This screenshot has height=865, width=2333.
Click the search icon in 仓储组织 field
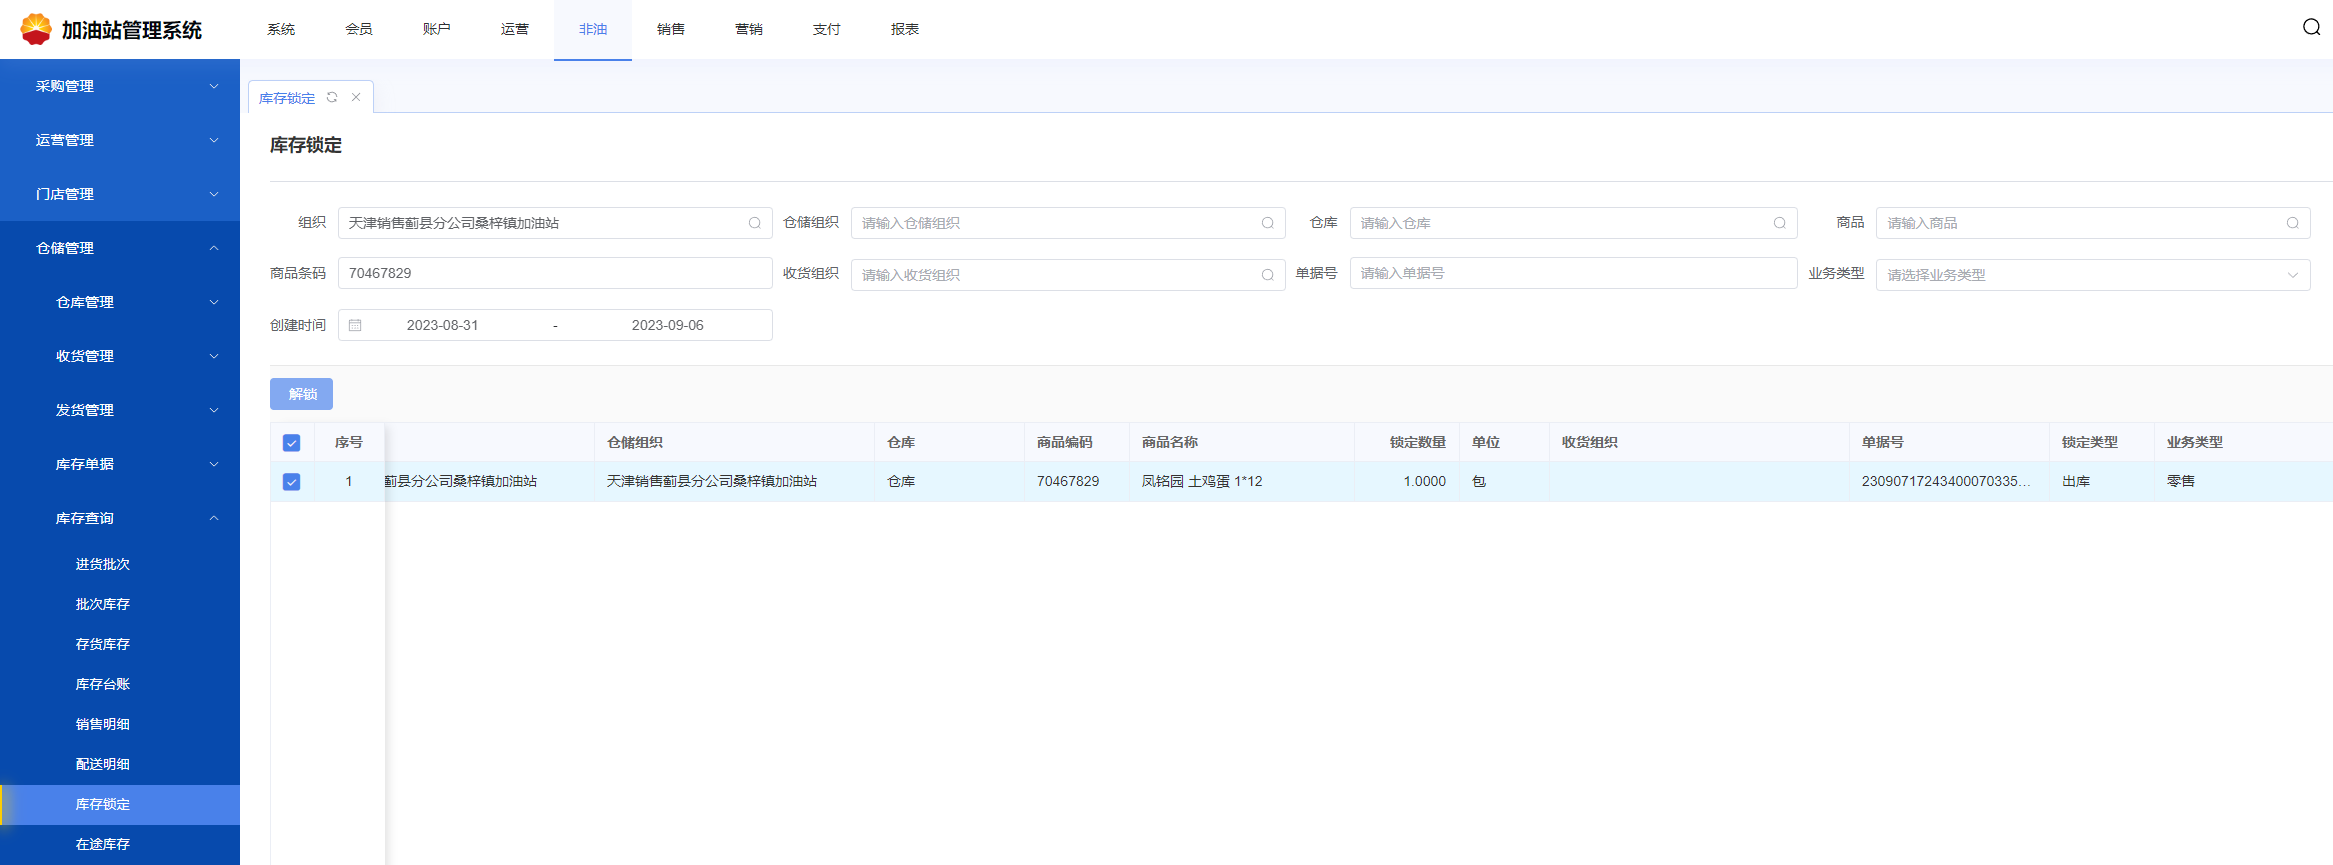click(1267, 223)
